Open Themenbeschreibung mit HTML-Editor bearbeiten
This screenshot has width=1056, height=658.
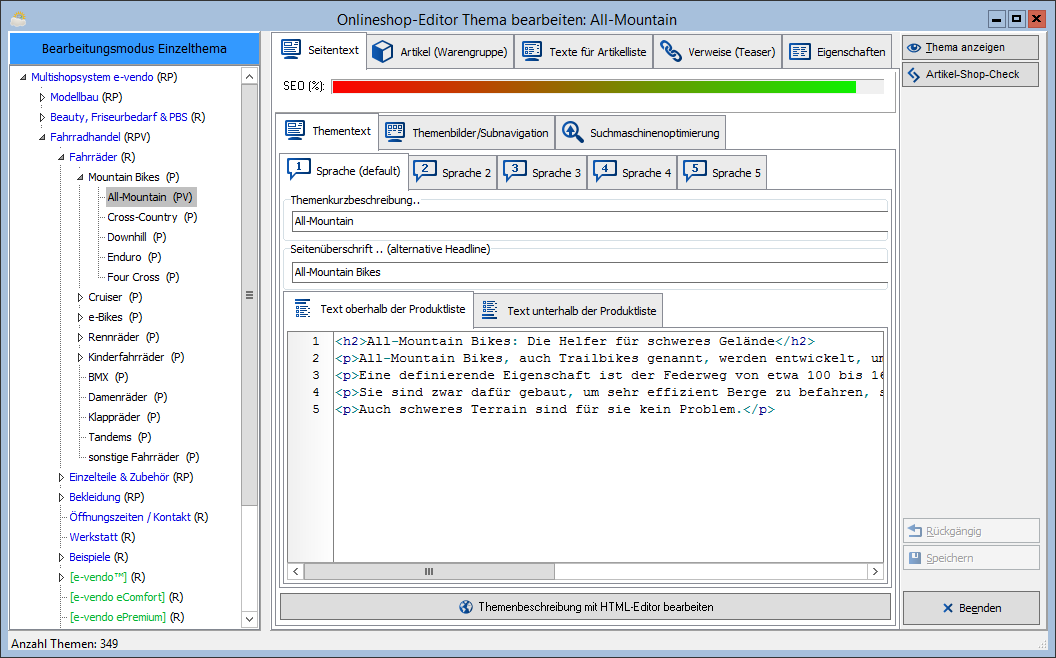point(585,607)
